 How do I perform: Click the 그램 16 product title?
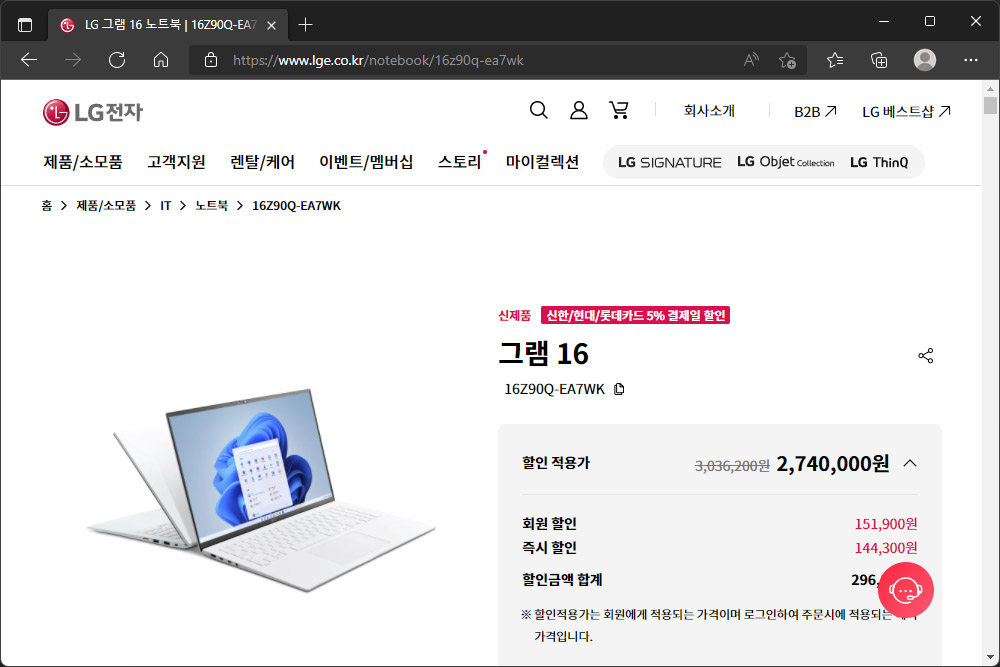543,353
